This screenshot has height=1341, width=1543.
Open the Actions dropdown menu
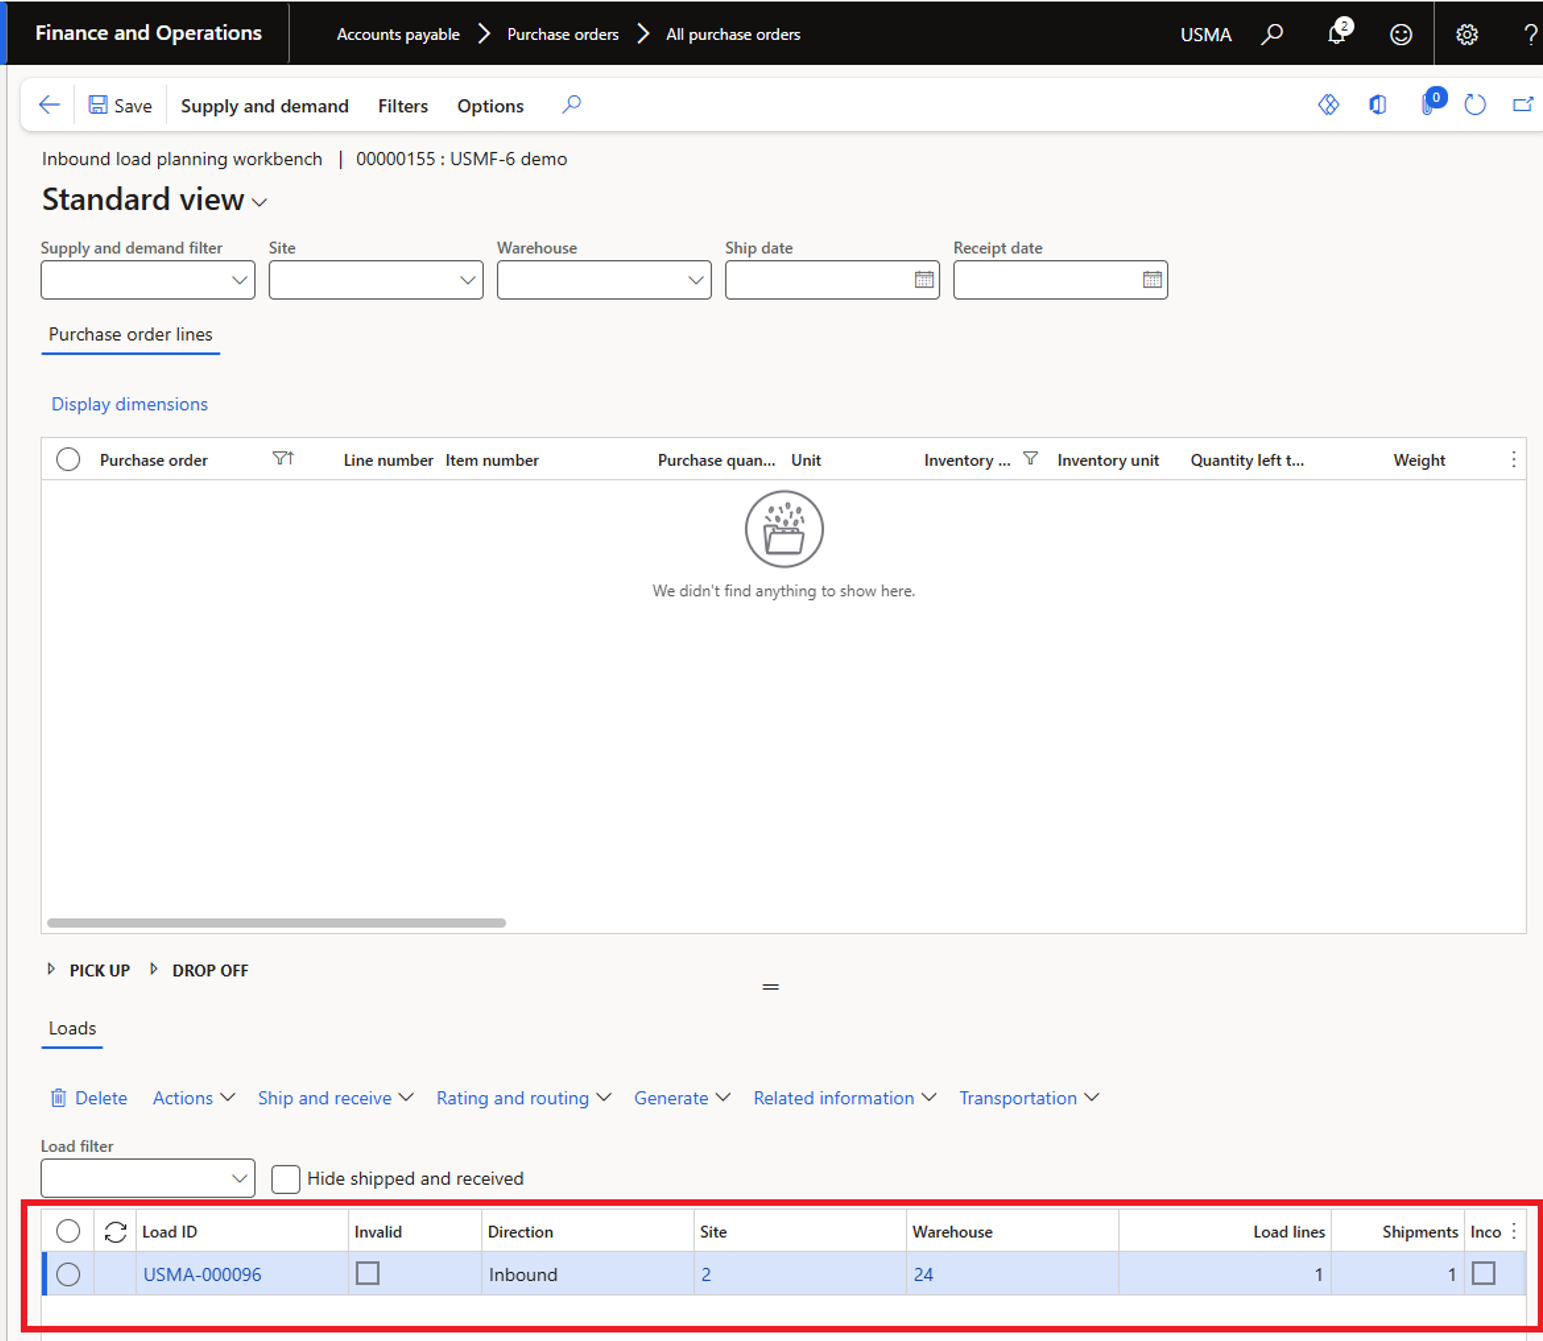click(193, 1098)
